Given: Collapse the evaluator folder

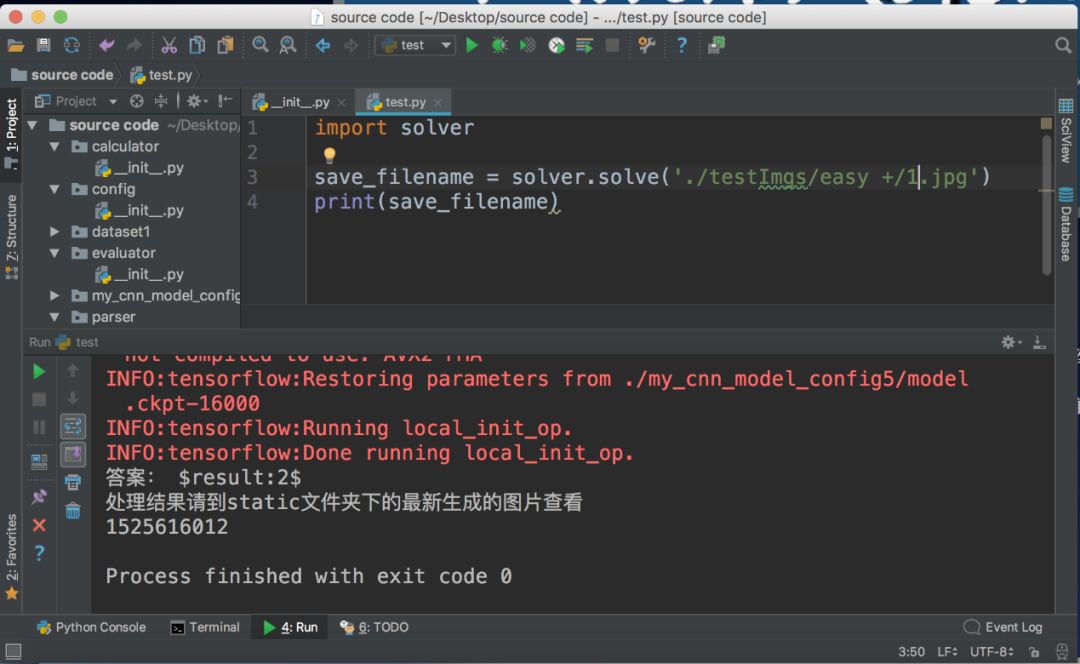Looking at the screenshot, I should coord(54,253).
